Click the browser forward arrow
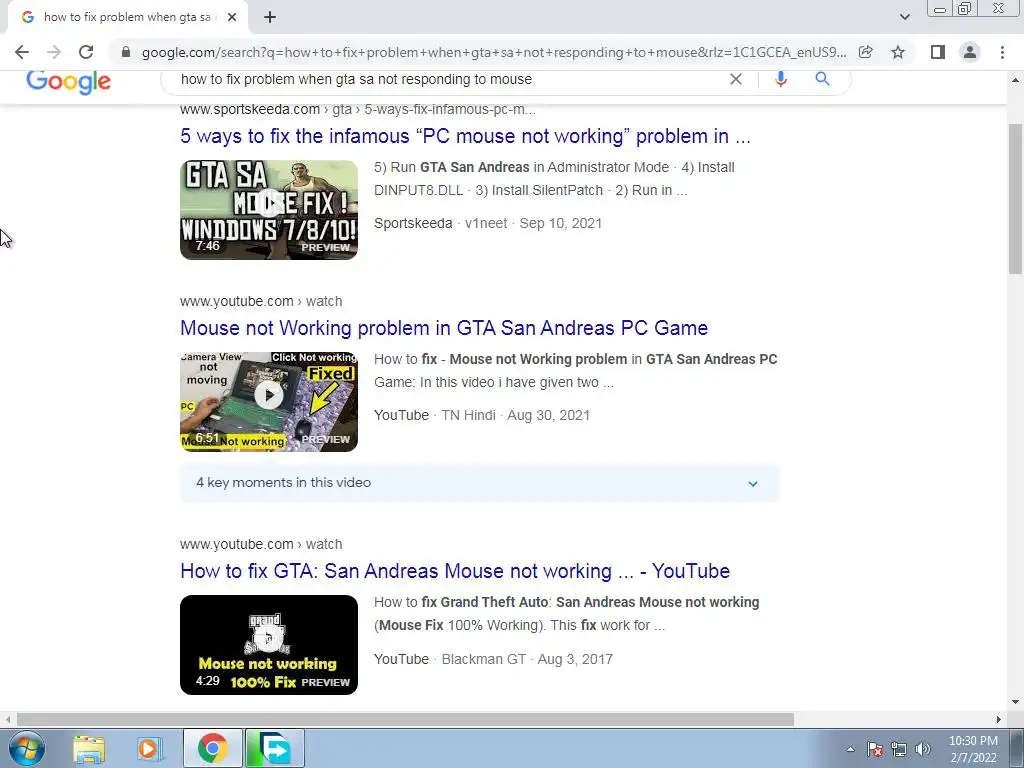 [54, 52]
